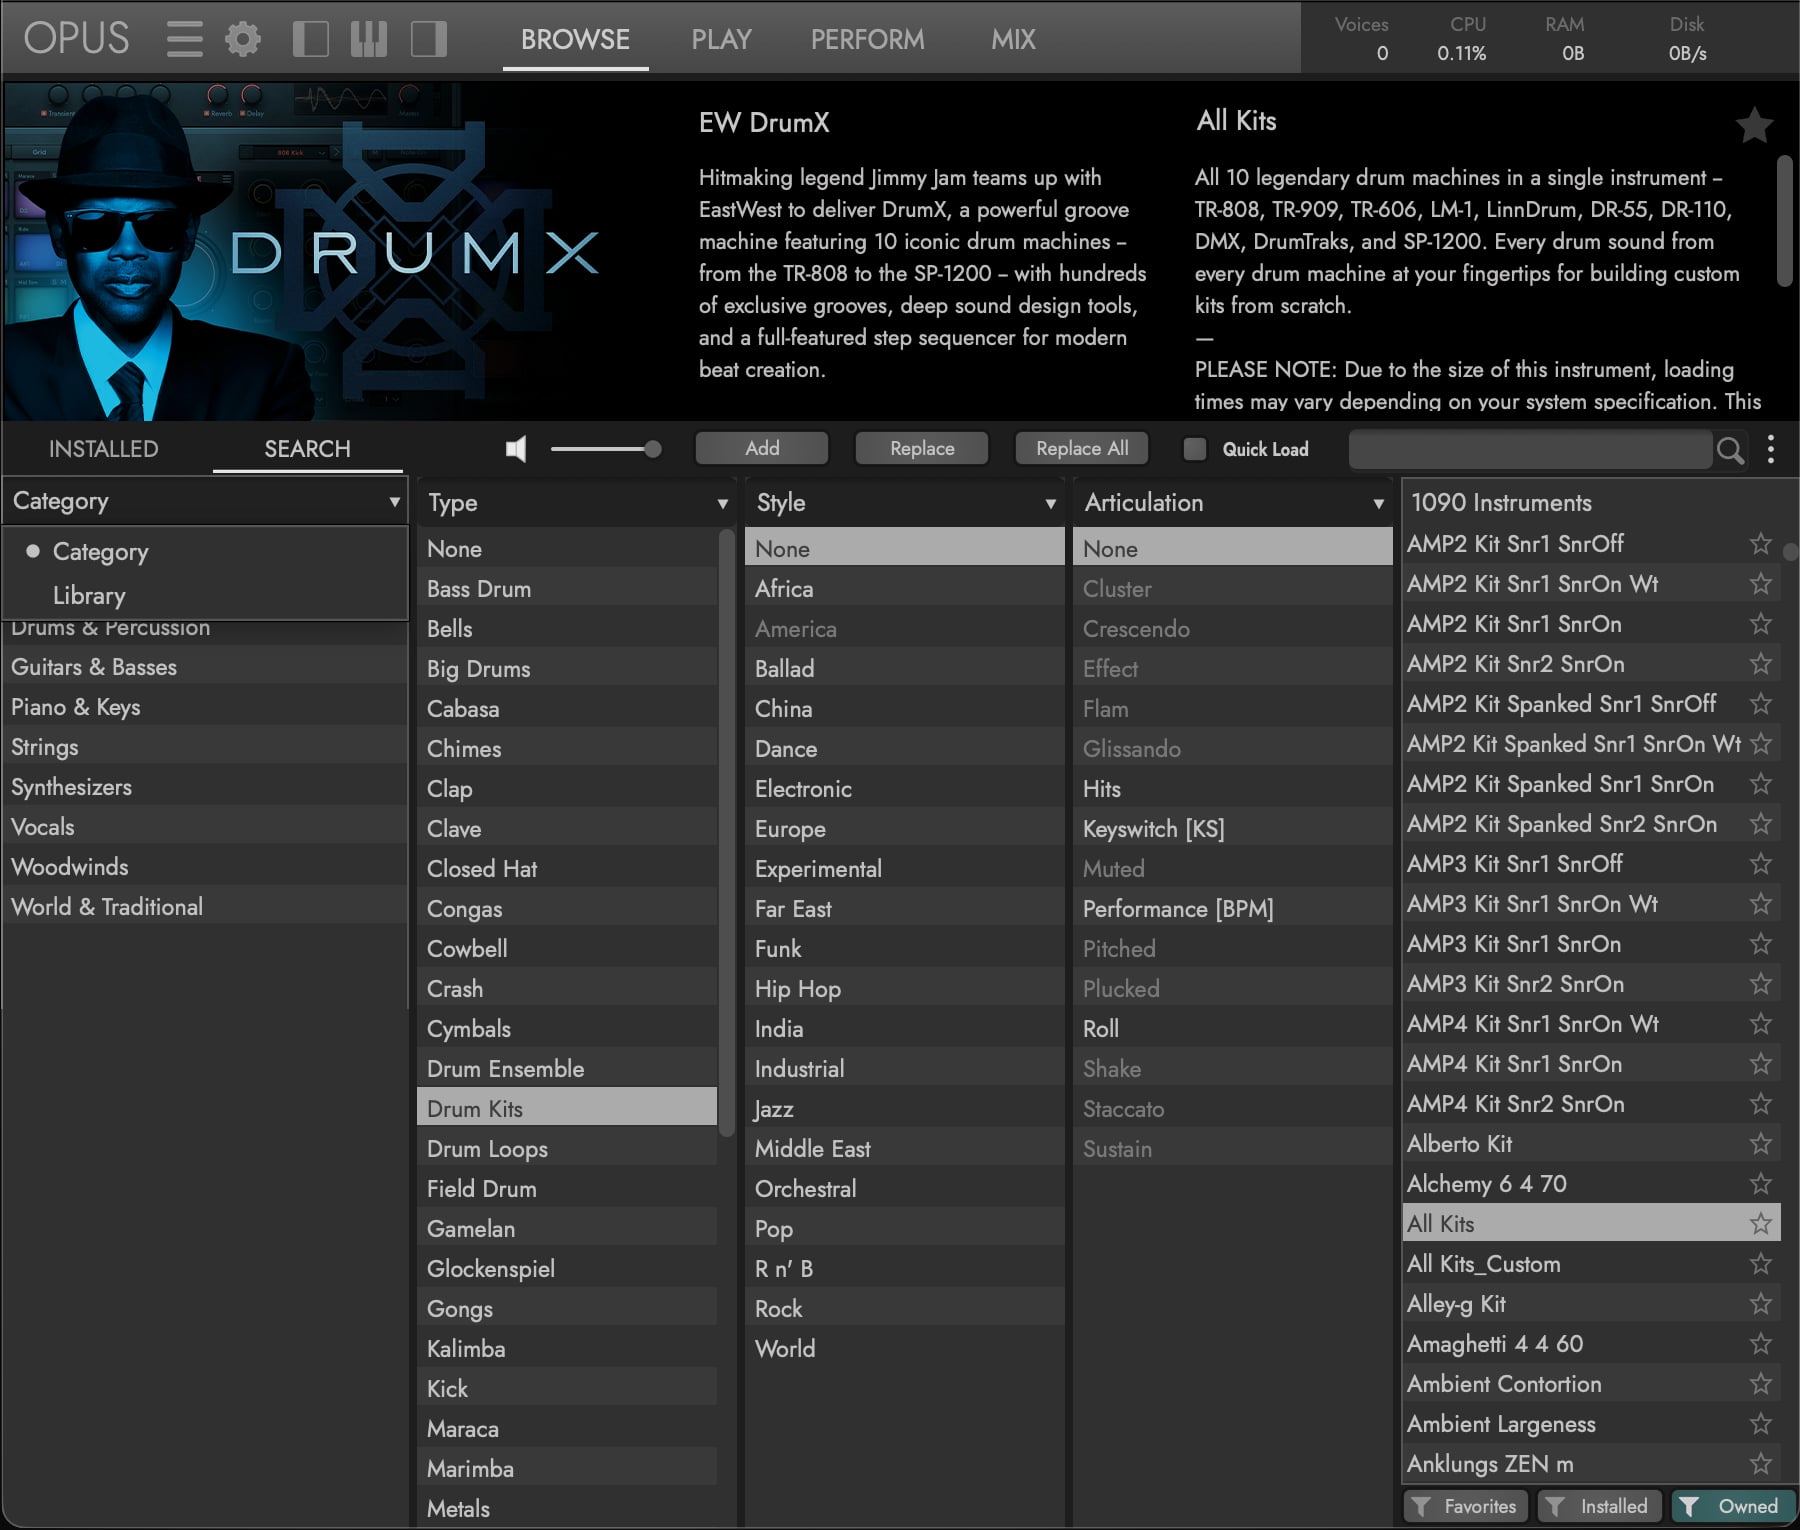Image resolution: width=1800 pixels, height=1530 pixels.
Task: Star the Ambient Contortion instrument
Action: pos(1761,1383)
